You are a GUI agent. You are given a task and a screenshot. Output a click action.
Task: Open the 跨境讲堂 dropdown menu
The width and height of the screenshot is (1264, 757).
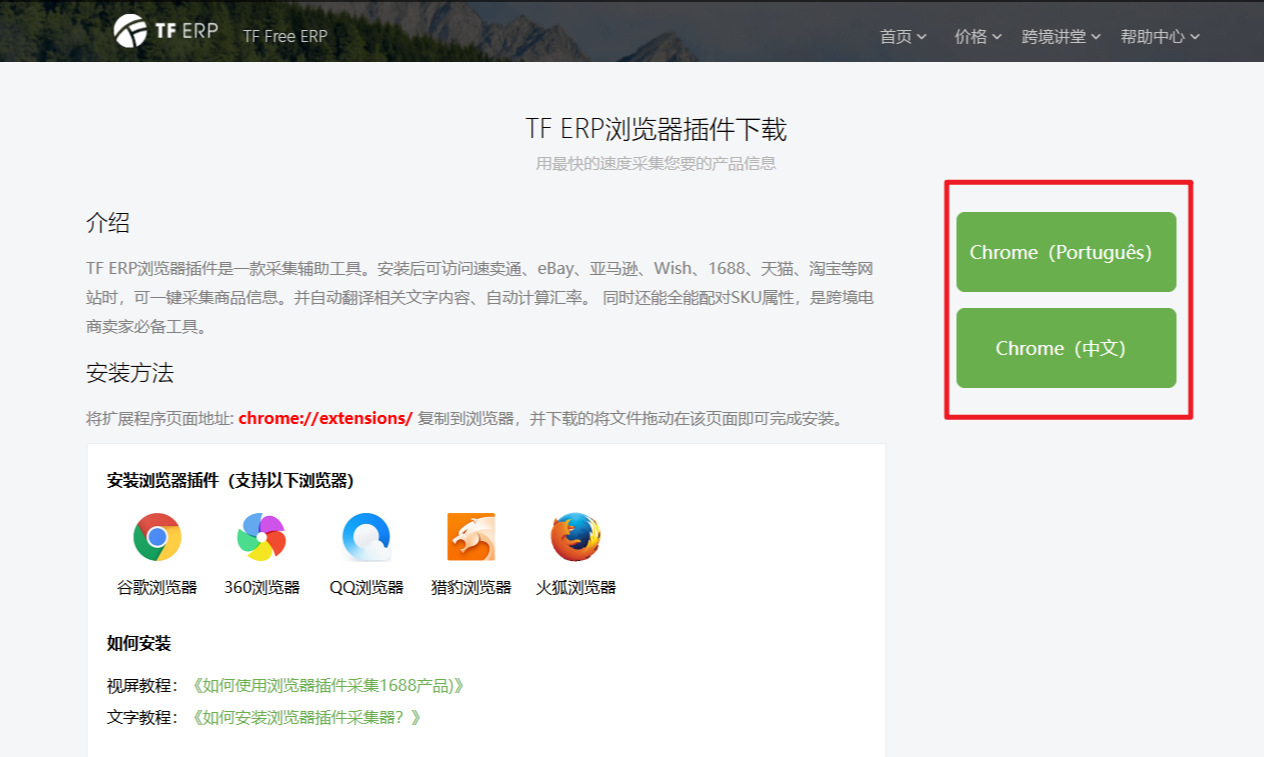pyautogui.click(x=1061, y=37)
